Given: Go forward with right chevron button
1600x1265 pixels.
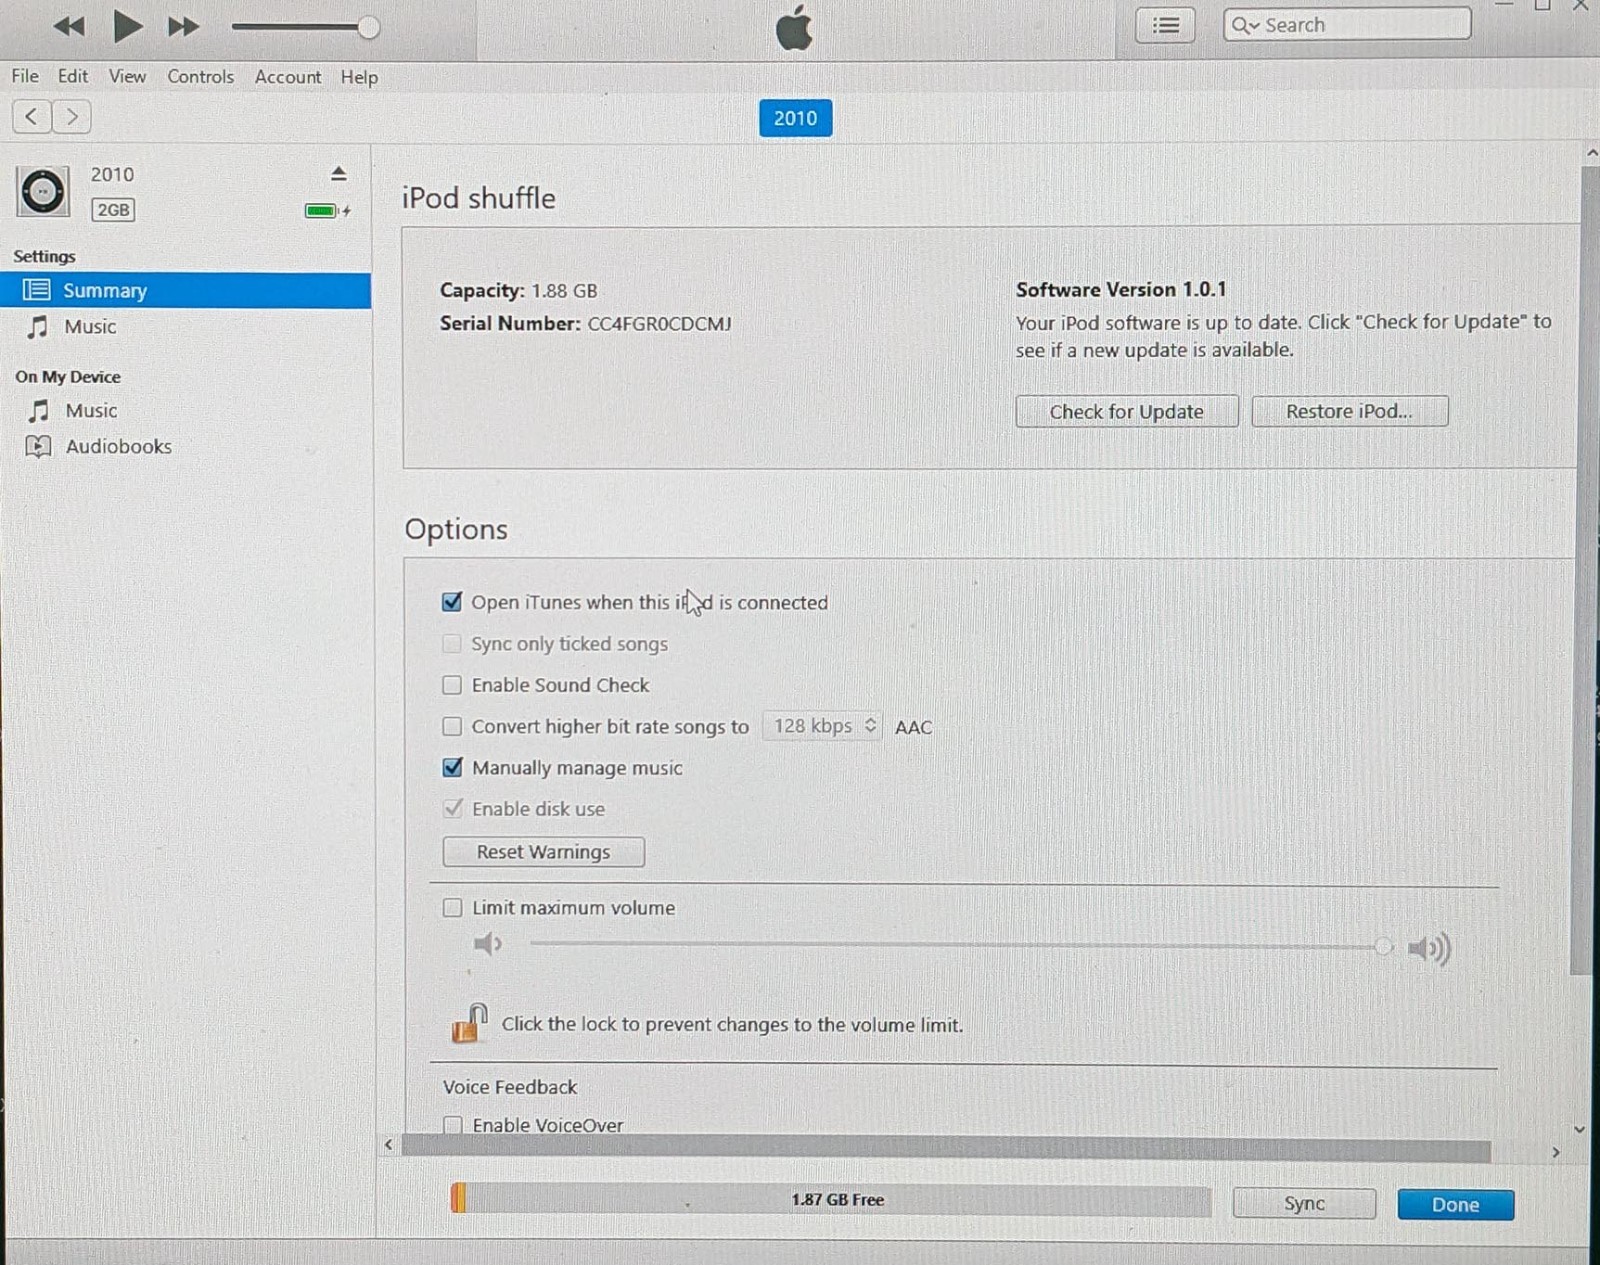Looking at the screenshot, I should click(x=71, y=117).
